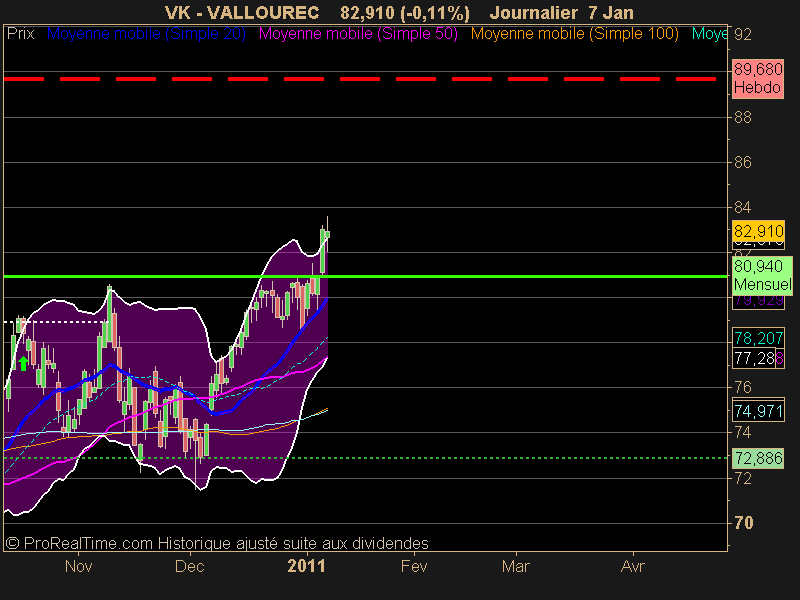Click the 72,886 price label

click(x=758, y=458)
